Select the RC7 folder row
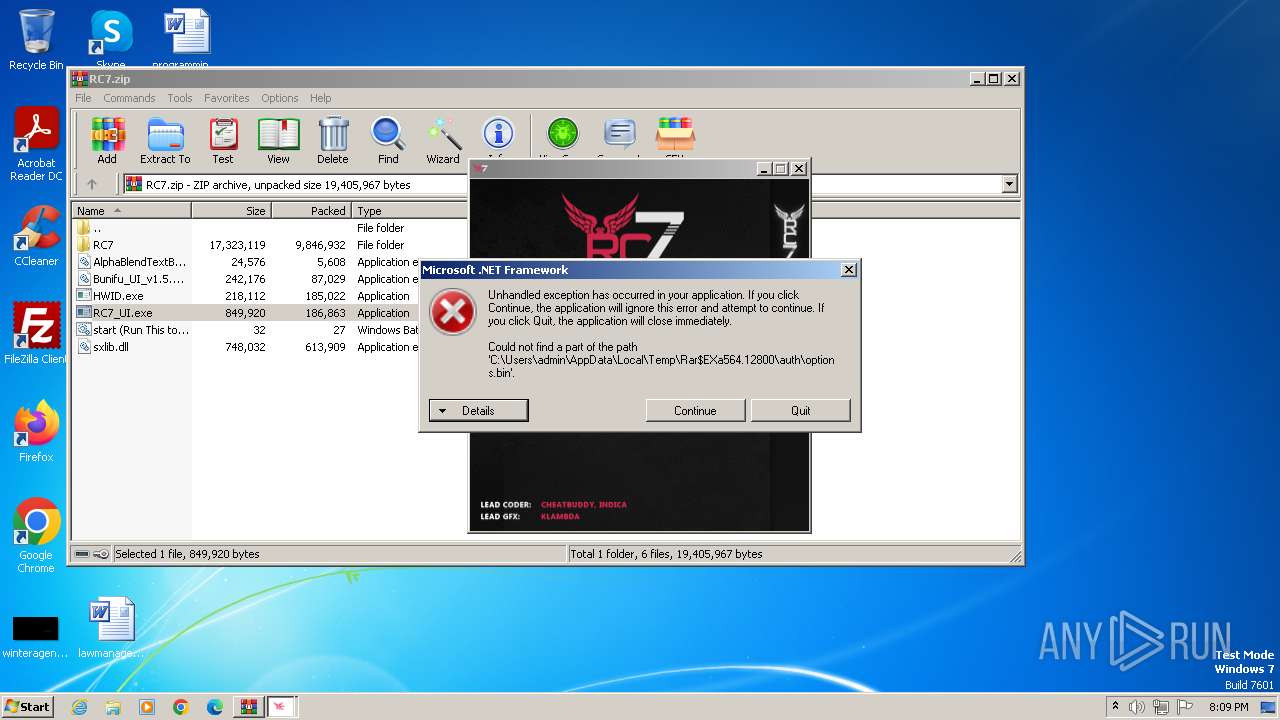The height and width of the screenshot is (720, 1280). (x=270, y=245)
